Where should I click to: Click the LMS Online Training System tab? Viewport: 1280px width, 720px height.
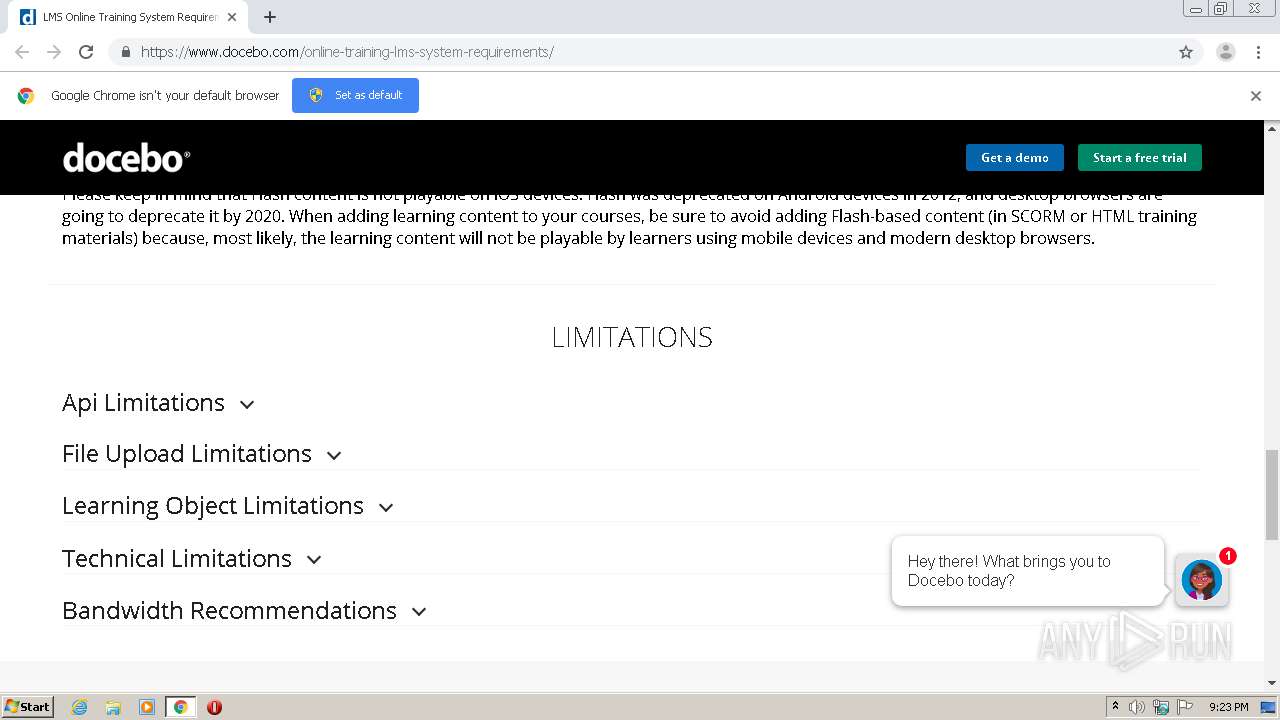[126, 17]
